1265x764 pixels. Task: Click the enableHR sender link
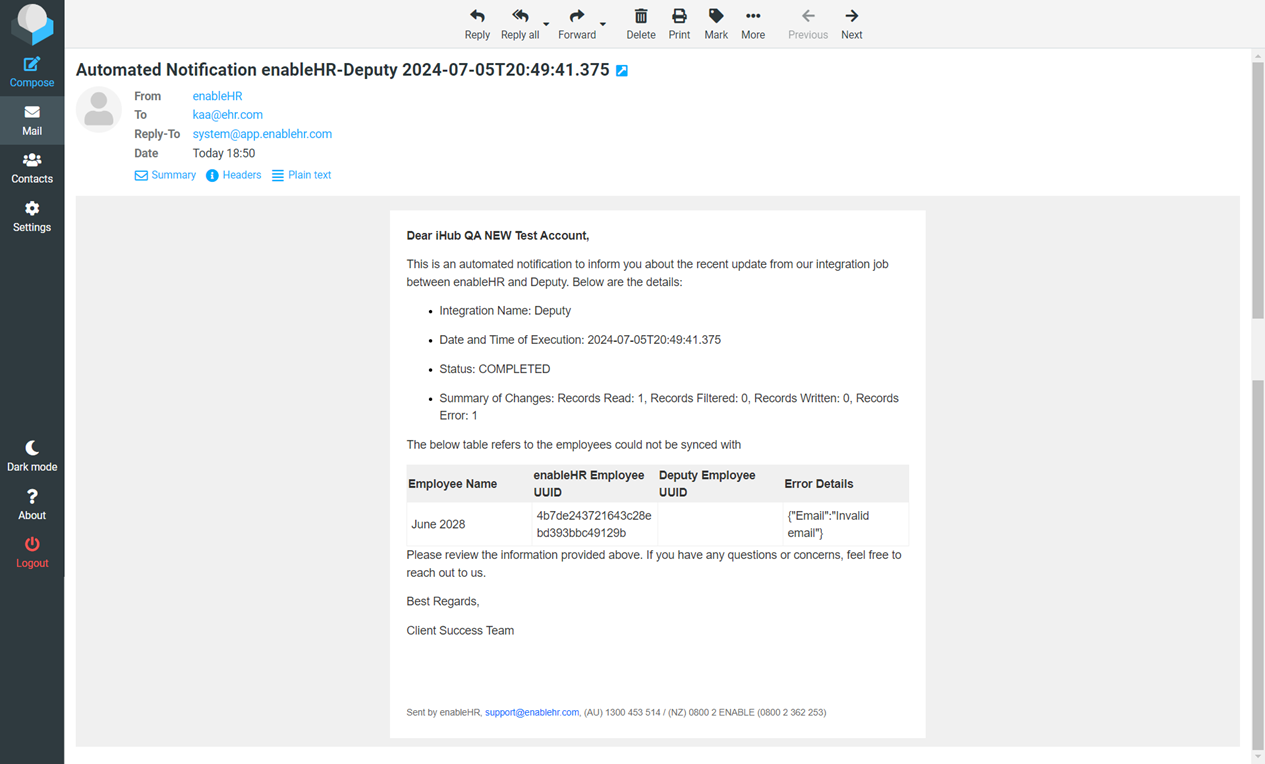[217, 96]
